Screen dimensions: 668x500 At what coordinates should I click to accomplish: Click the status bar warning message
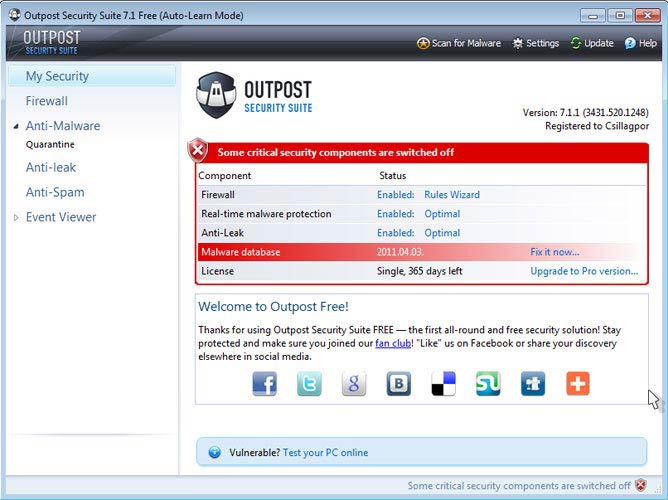point(518,486)
